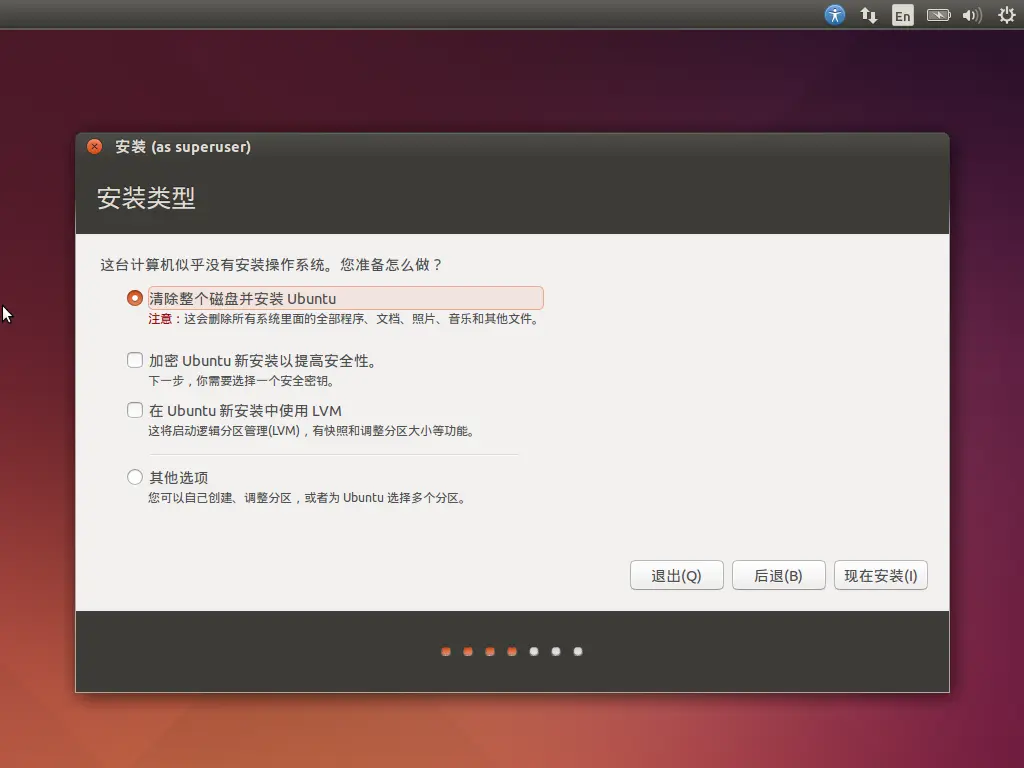Image resolution: width=1024 pixels, height=768 pixels.
Task: Select 清除整个磁盘并安装 Ubuntu radio option
Action: 135,298
